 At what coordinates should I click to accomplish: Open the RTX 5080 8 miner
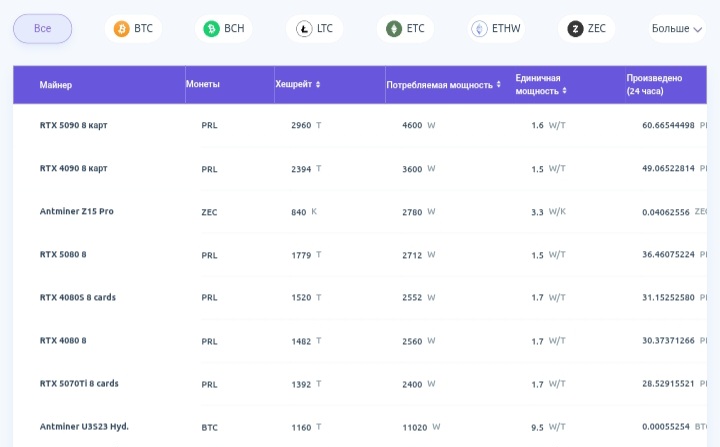pyautogui.click(x=63, y=254)
